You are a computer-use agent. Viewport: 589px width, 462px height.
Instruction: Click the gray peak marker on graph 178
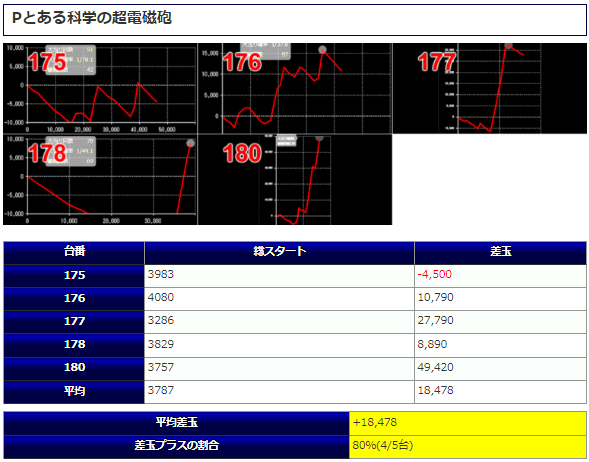[190, 143]
